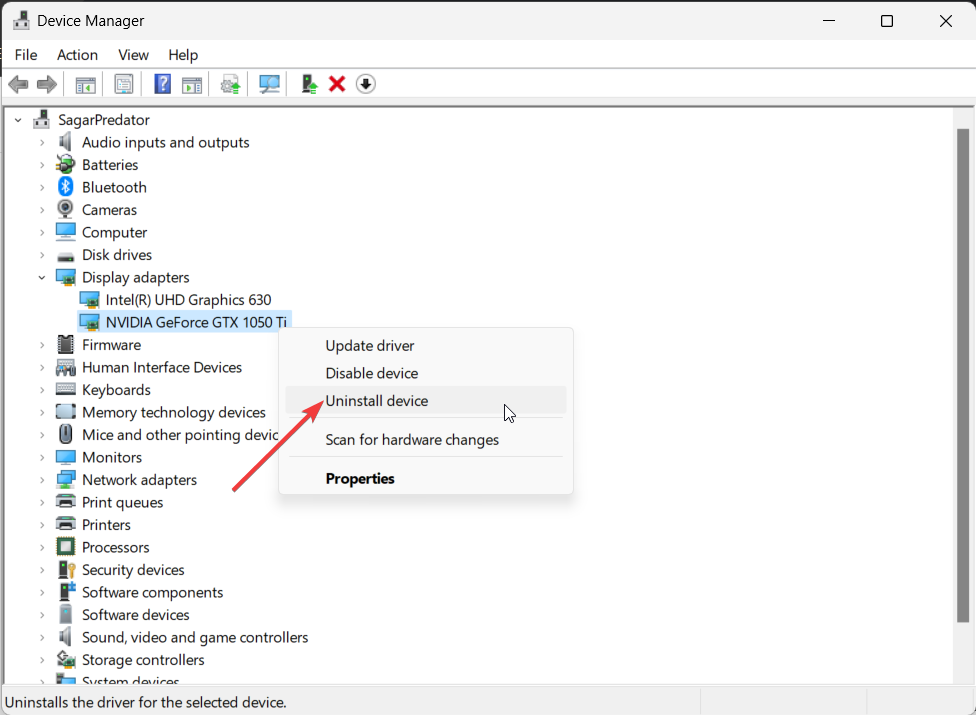The width and height of the screenshot is (976, 715).
Task: Select the Security devices key icon
Action: pos(66,569)
